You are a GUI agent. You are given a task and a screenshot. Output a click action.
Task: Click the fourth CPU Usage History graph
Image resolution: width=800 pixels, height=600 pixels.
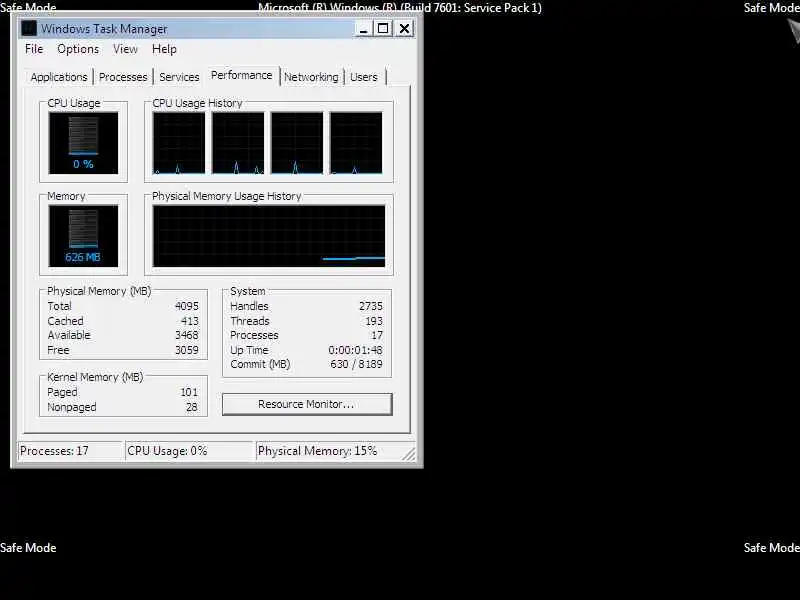tap(356, 143)
